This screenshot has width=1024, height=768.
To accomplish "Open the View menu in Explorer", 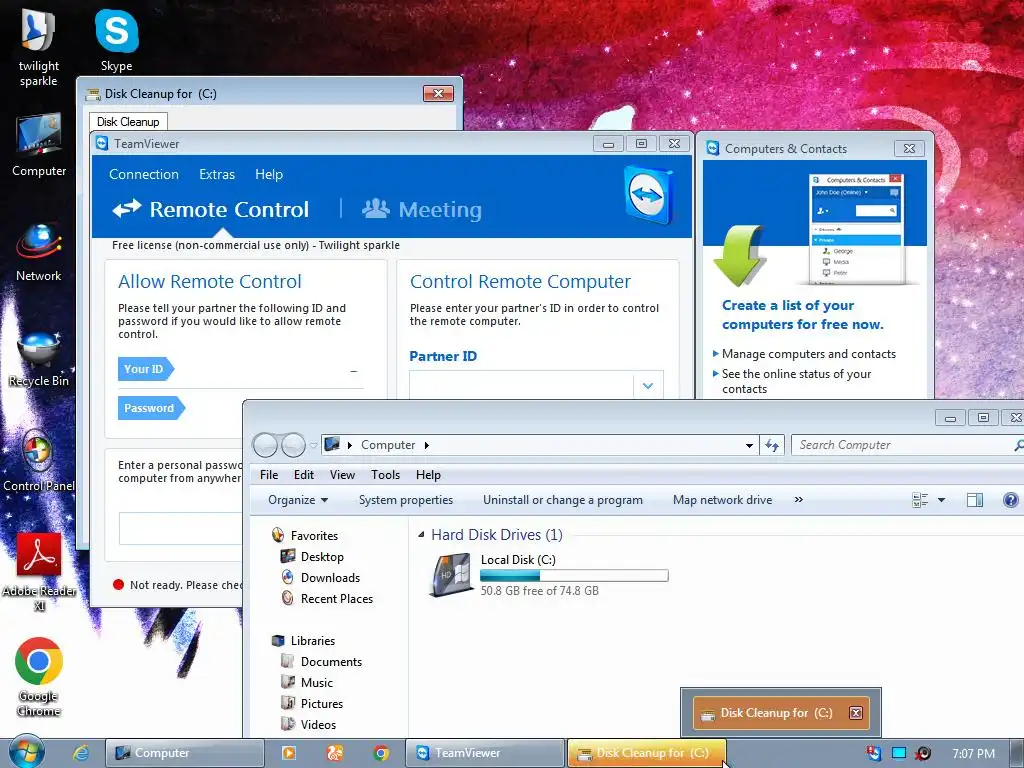I will (342, 475).
